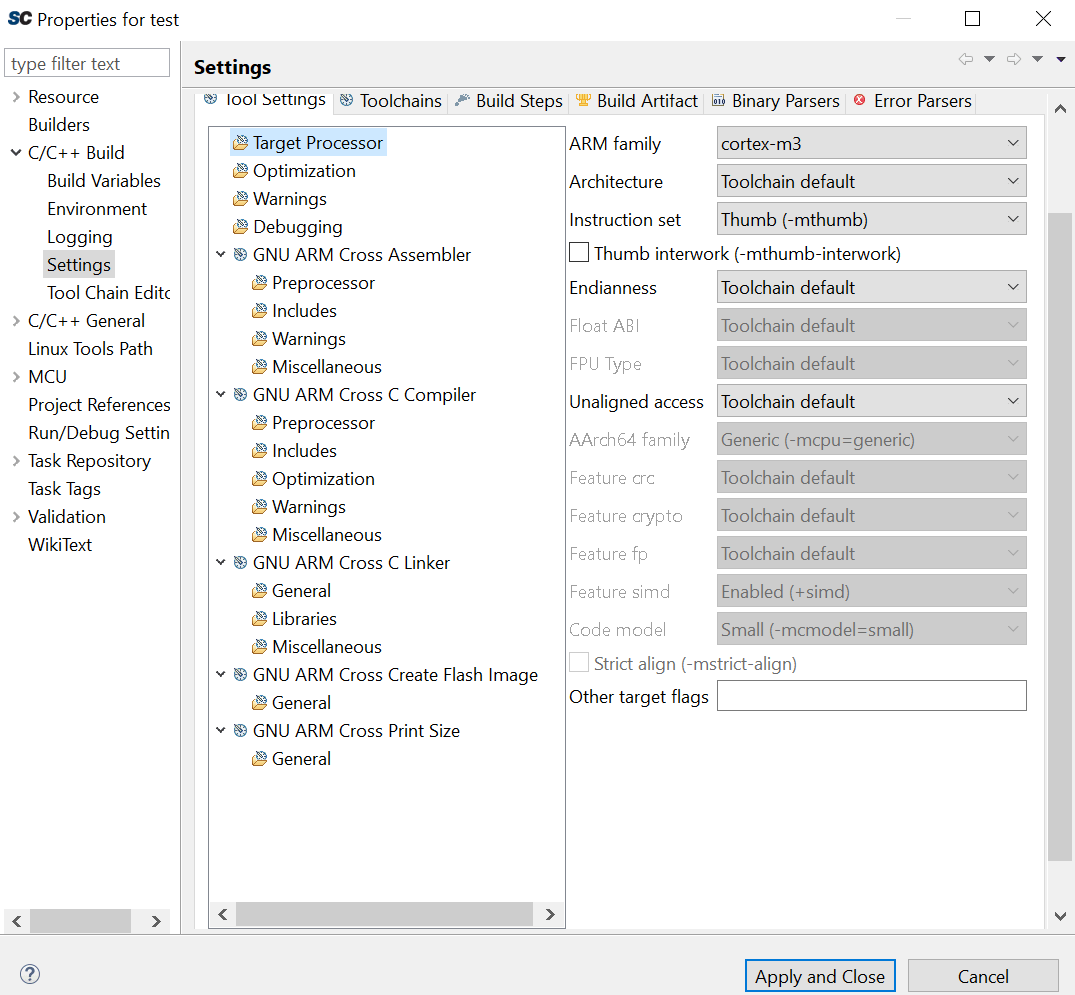The image size is (1075, 995).
Task: Open the Endianness dropdown
Action: coord(871,287)
